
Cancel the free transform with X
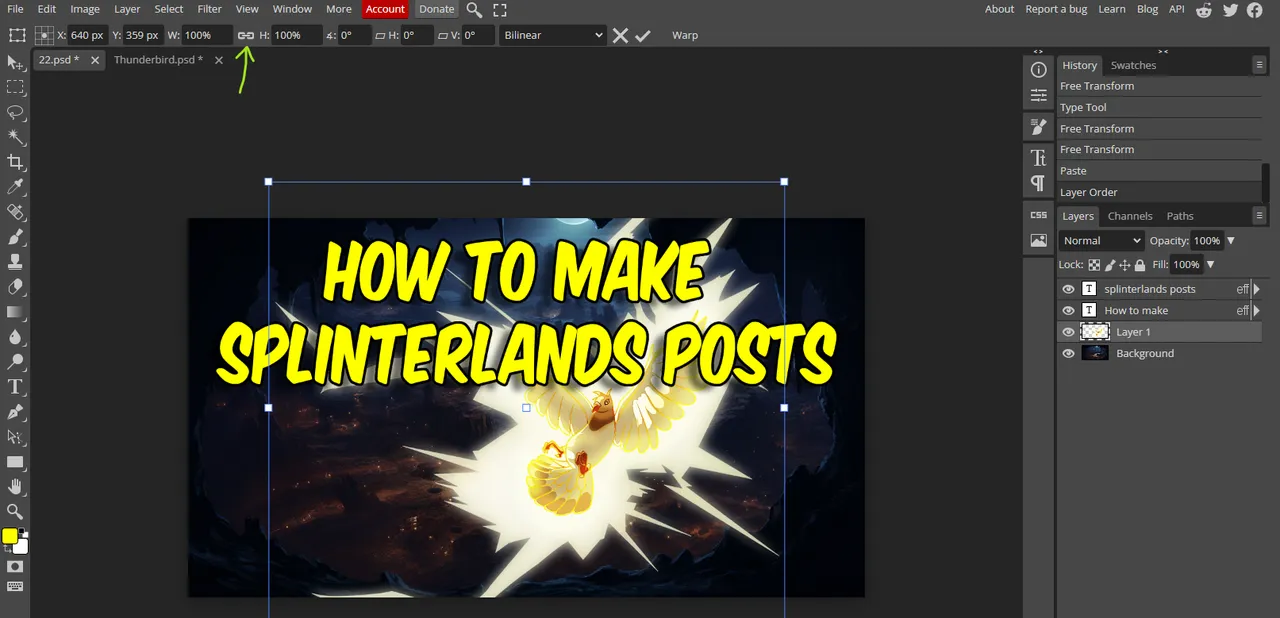click(x=620, y=35)
